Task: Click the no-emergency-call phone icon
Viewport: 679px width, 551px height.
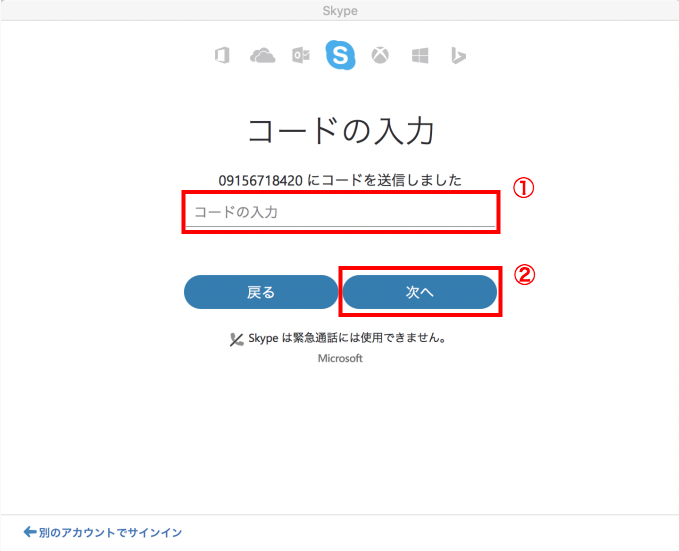Action: click(x=236, y=339)
